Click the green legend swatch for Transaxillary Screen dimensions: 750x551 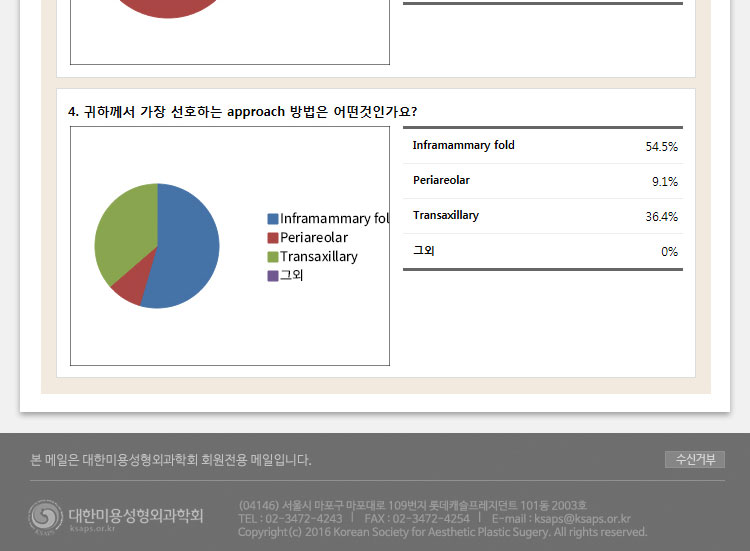click(x=272, y=257)
